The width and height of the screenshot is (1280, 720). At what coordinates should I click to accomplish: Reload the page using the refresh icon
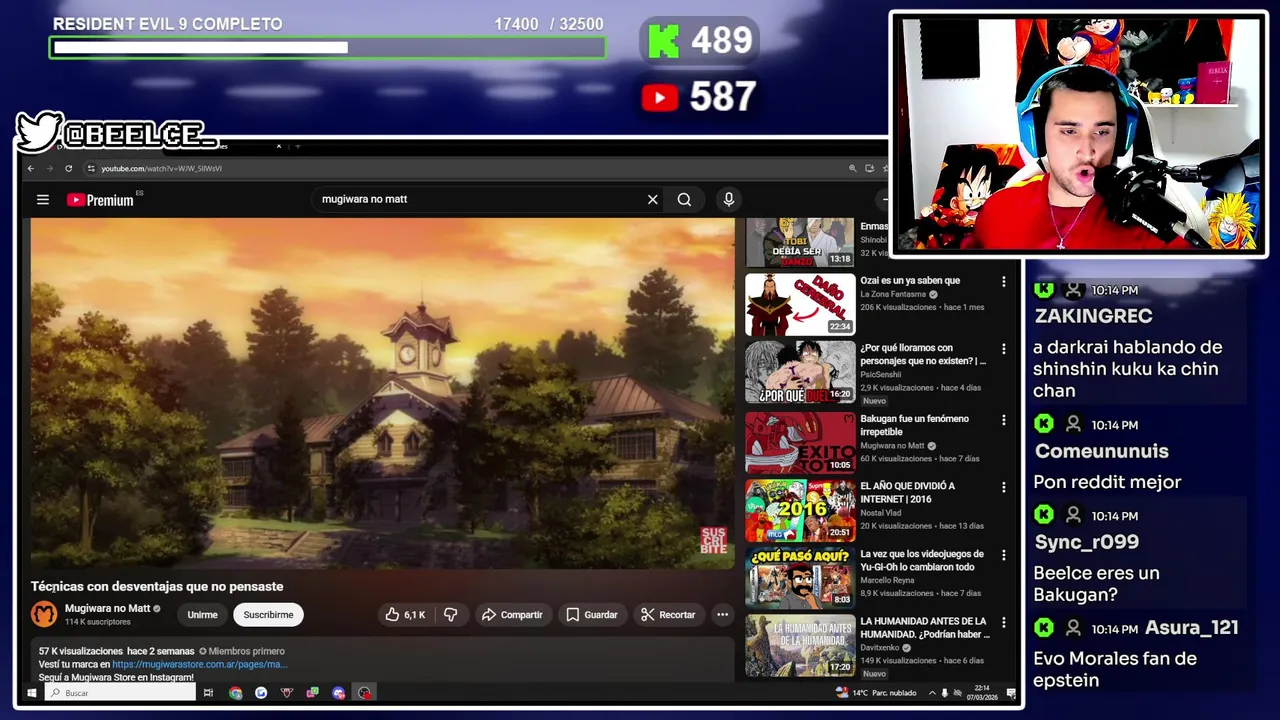(x=68, y=168)
